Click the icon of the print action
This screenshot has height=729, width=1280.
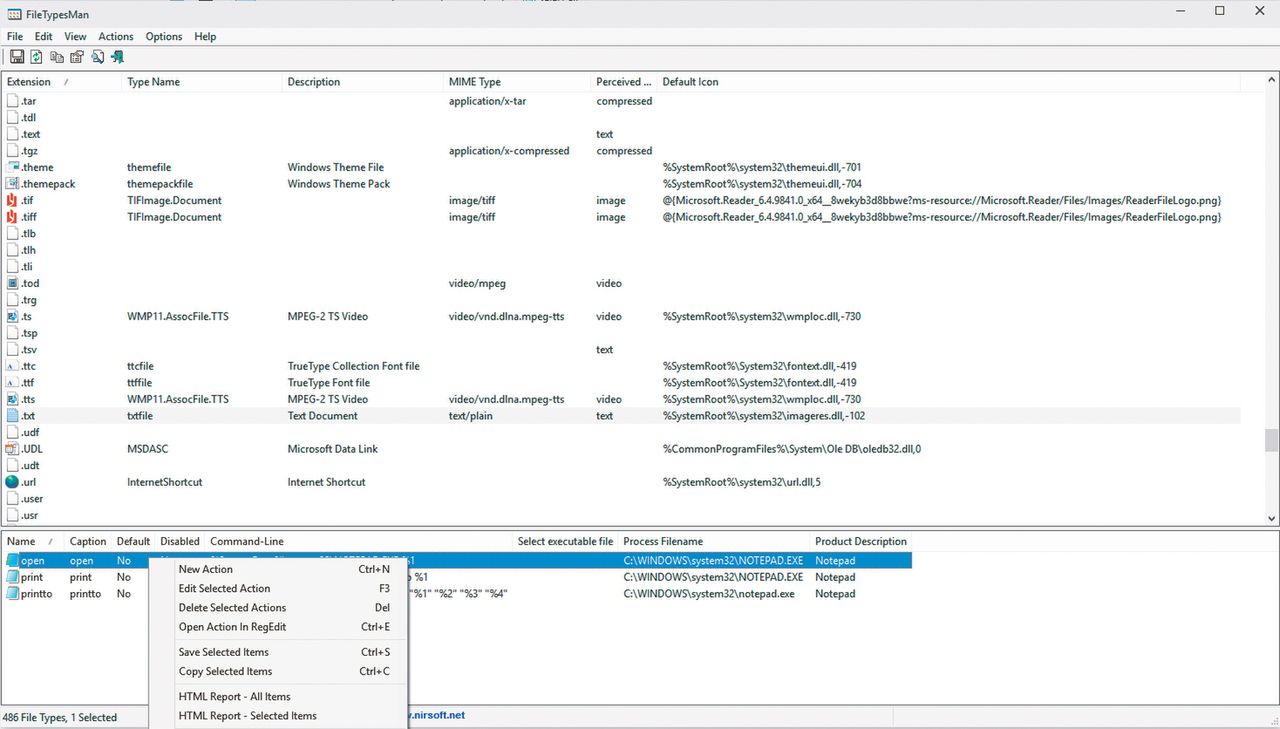click(13, 577)
